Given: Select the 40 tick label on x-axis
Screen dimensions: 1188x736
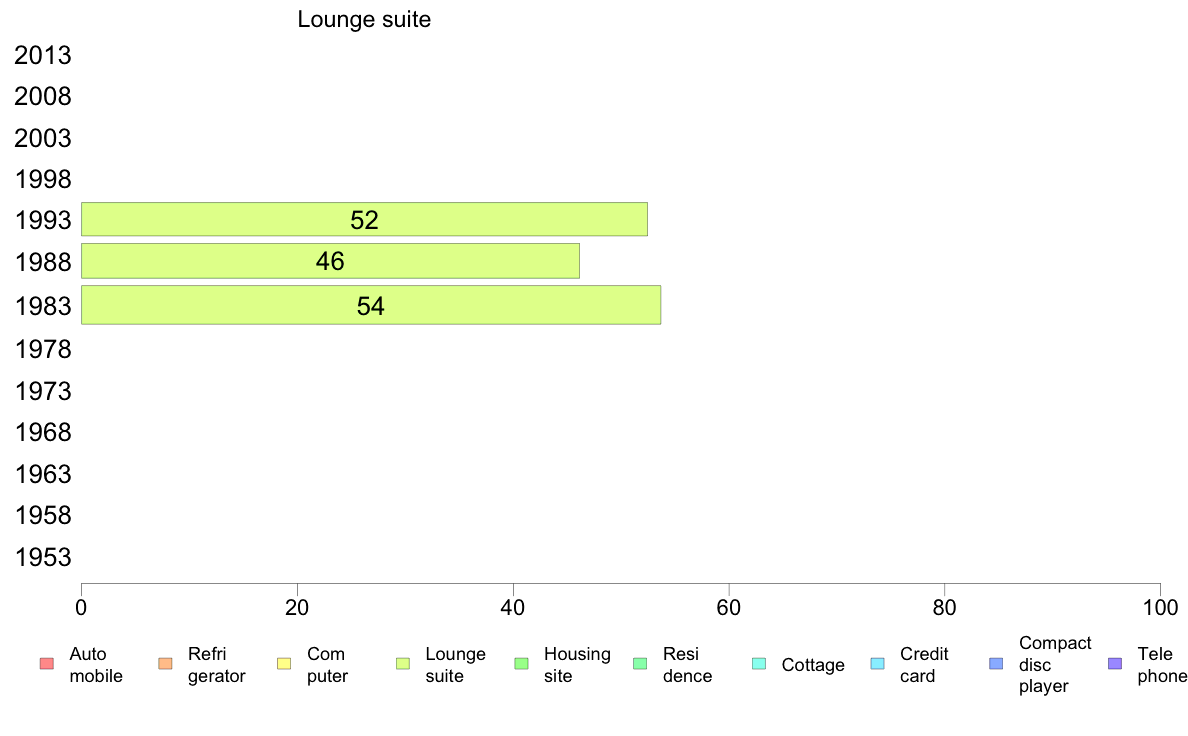Looking at the screenshot, I should (x=513, y=607).
